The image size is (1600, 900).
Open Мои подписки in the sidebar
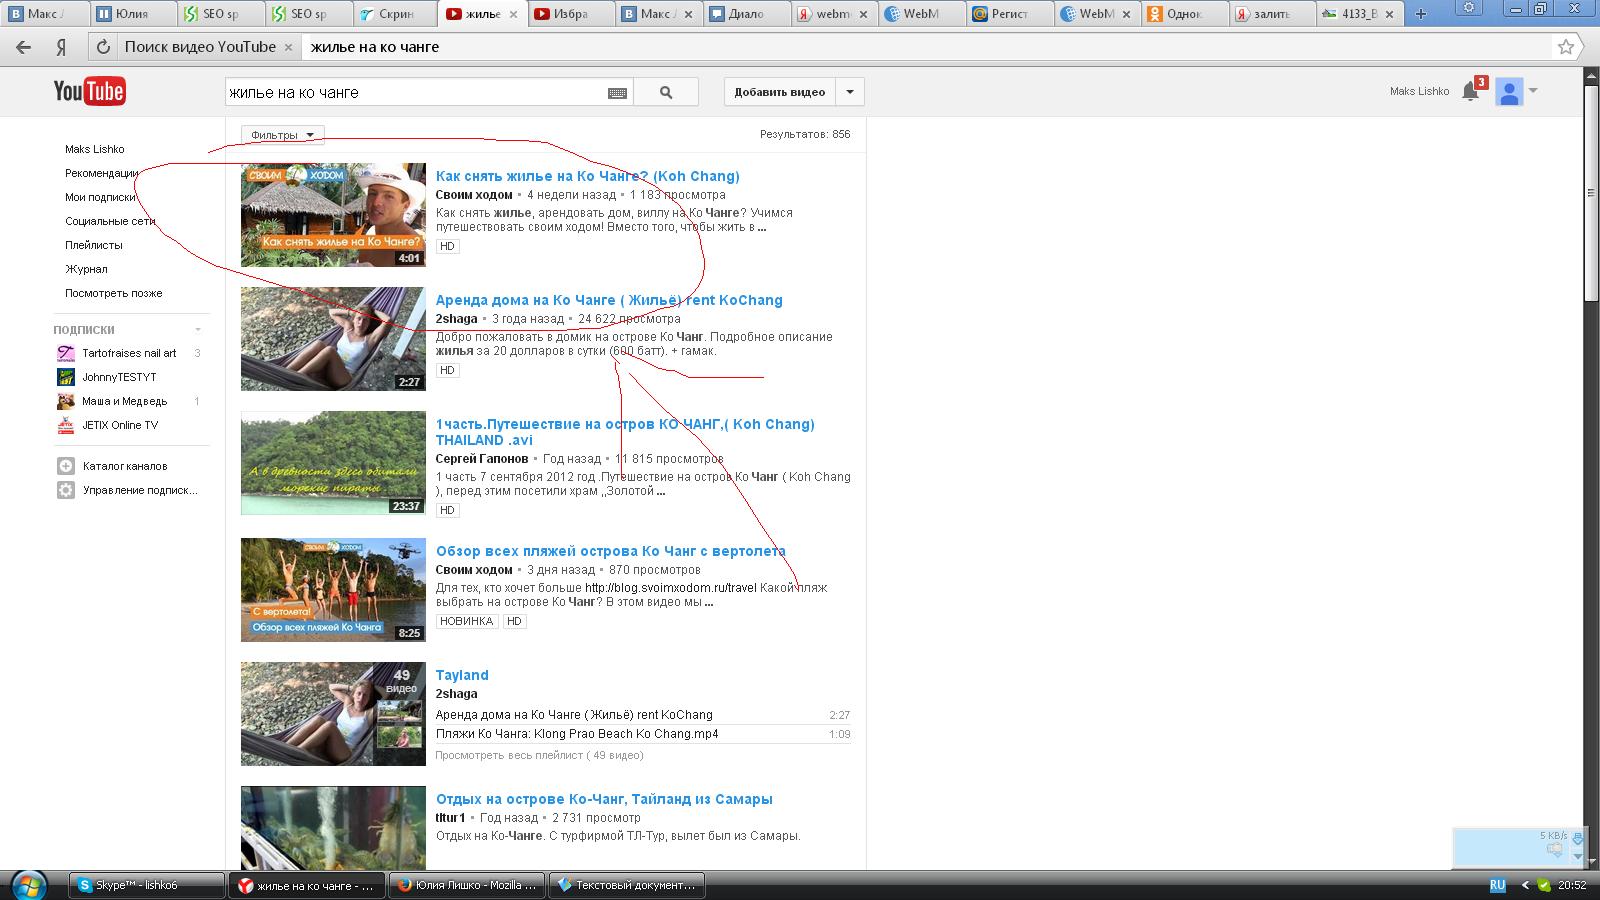(100, 197)
